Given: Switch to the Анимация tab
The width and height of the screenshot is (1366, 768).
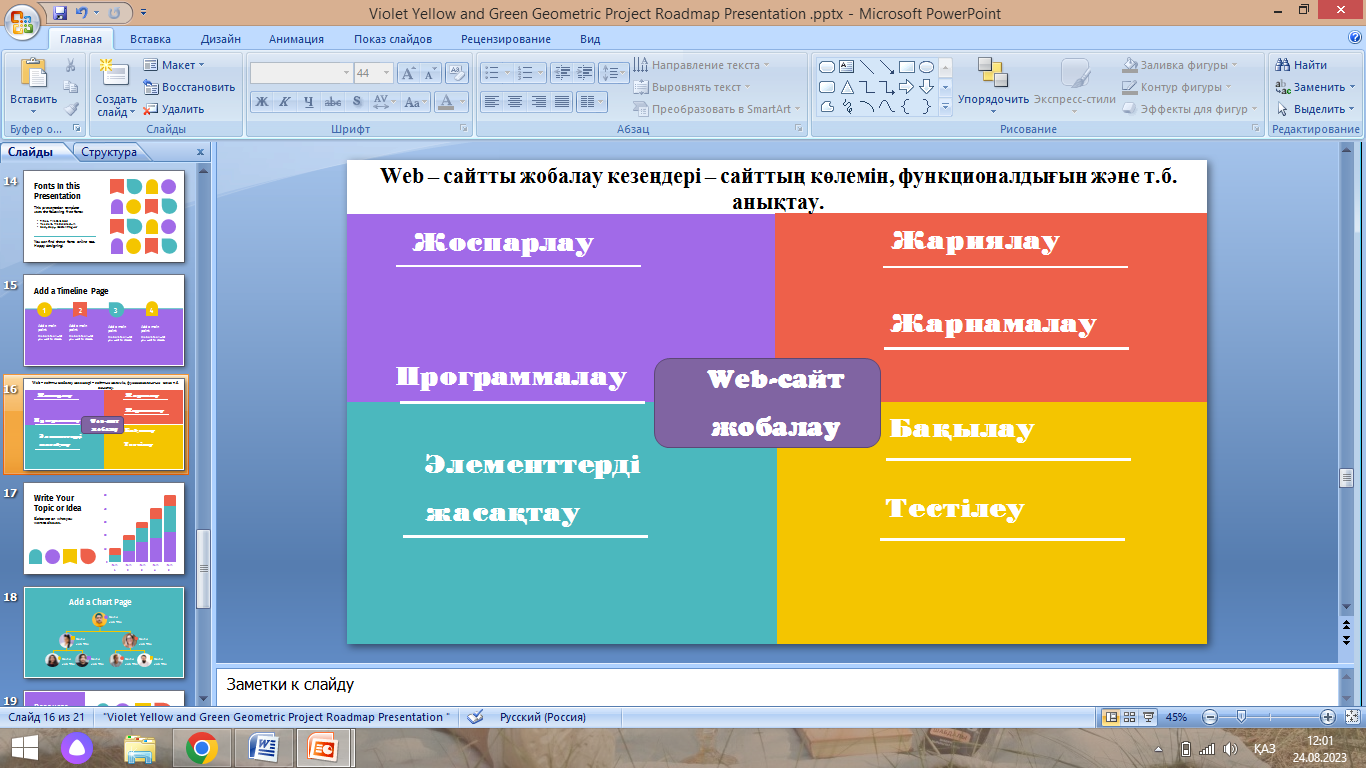Looking at the screenshot, I should [x=296, y=39].
